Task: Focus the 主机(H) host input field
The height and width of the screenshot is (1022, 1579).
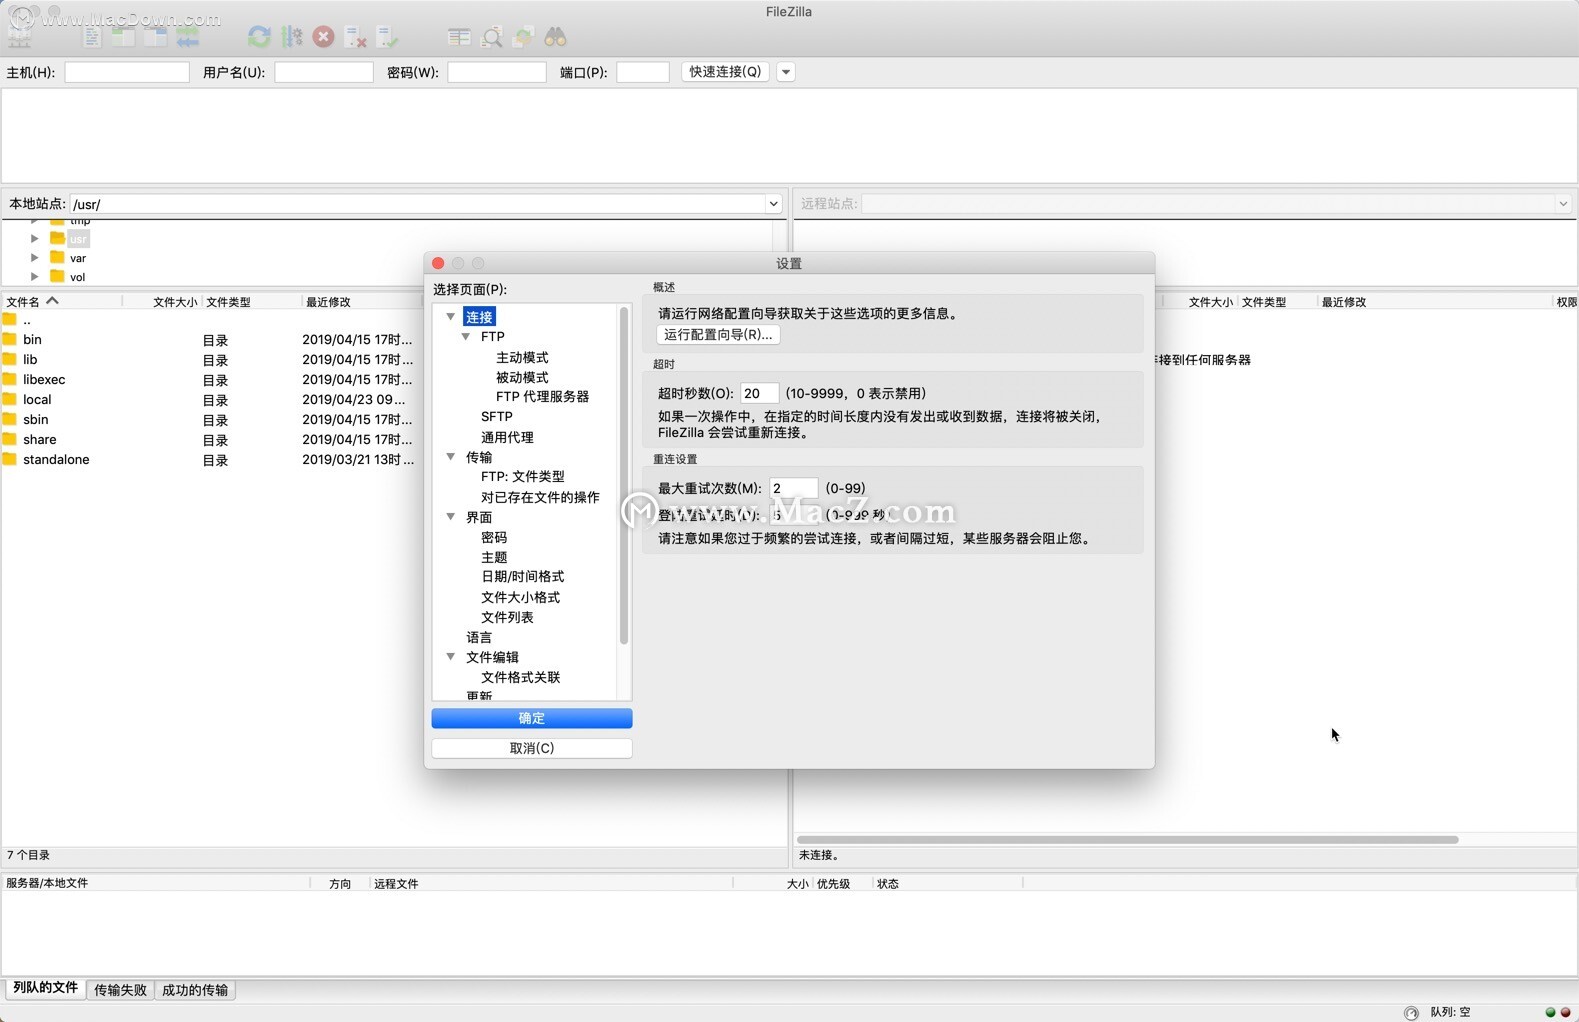Action: point(127,72)
